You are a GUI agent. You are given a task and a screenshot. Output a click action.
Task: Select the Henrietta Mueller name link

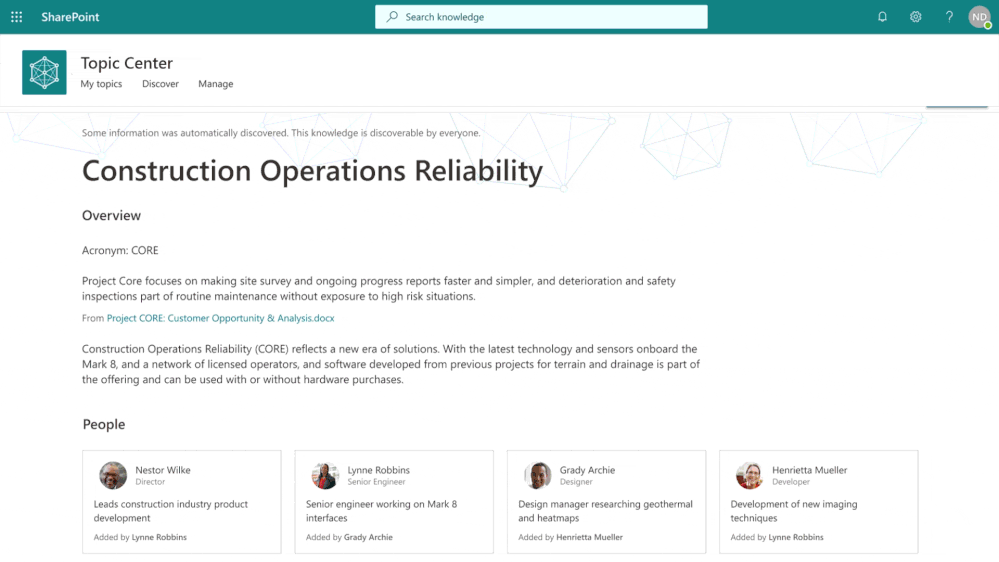click(x=809, y=470)
